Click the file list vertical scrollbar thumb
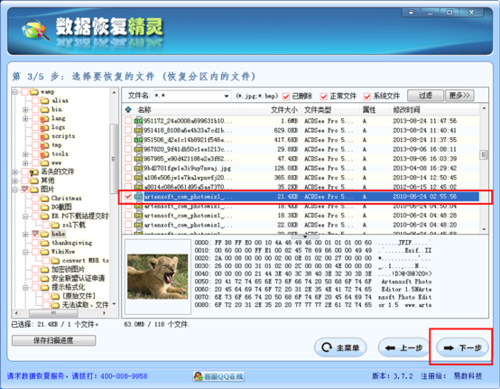 483,155
